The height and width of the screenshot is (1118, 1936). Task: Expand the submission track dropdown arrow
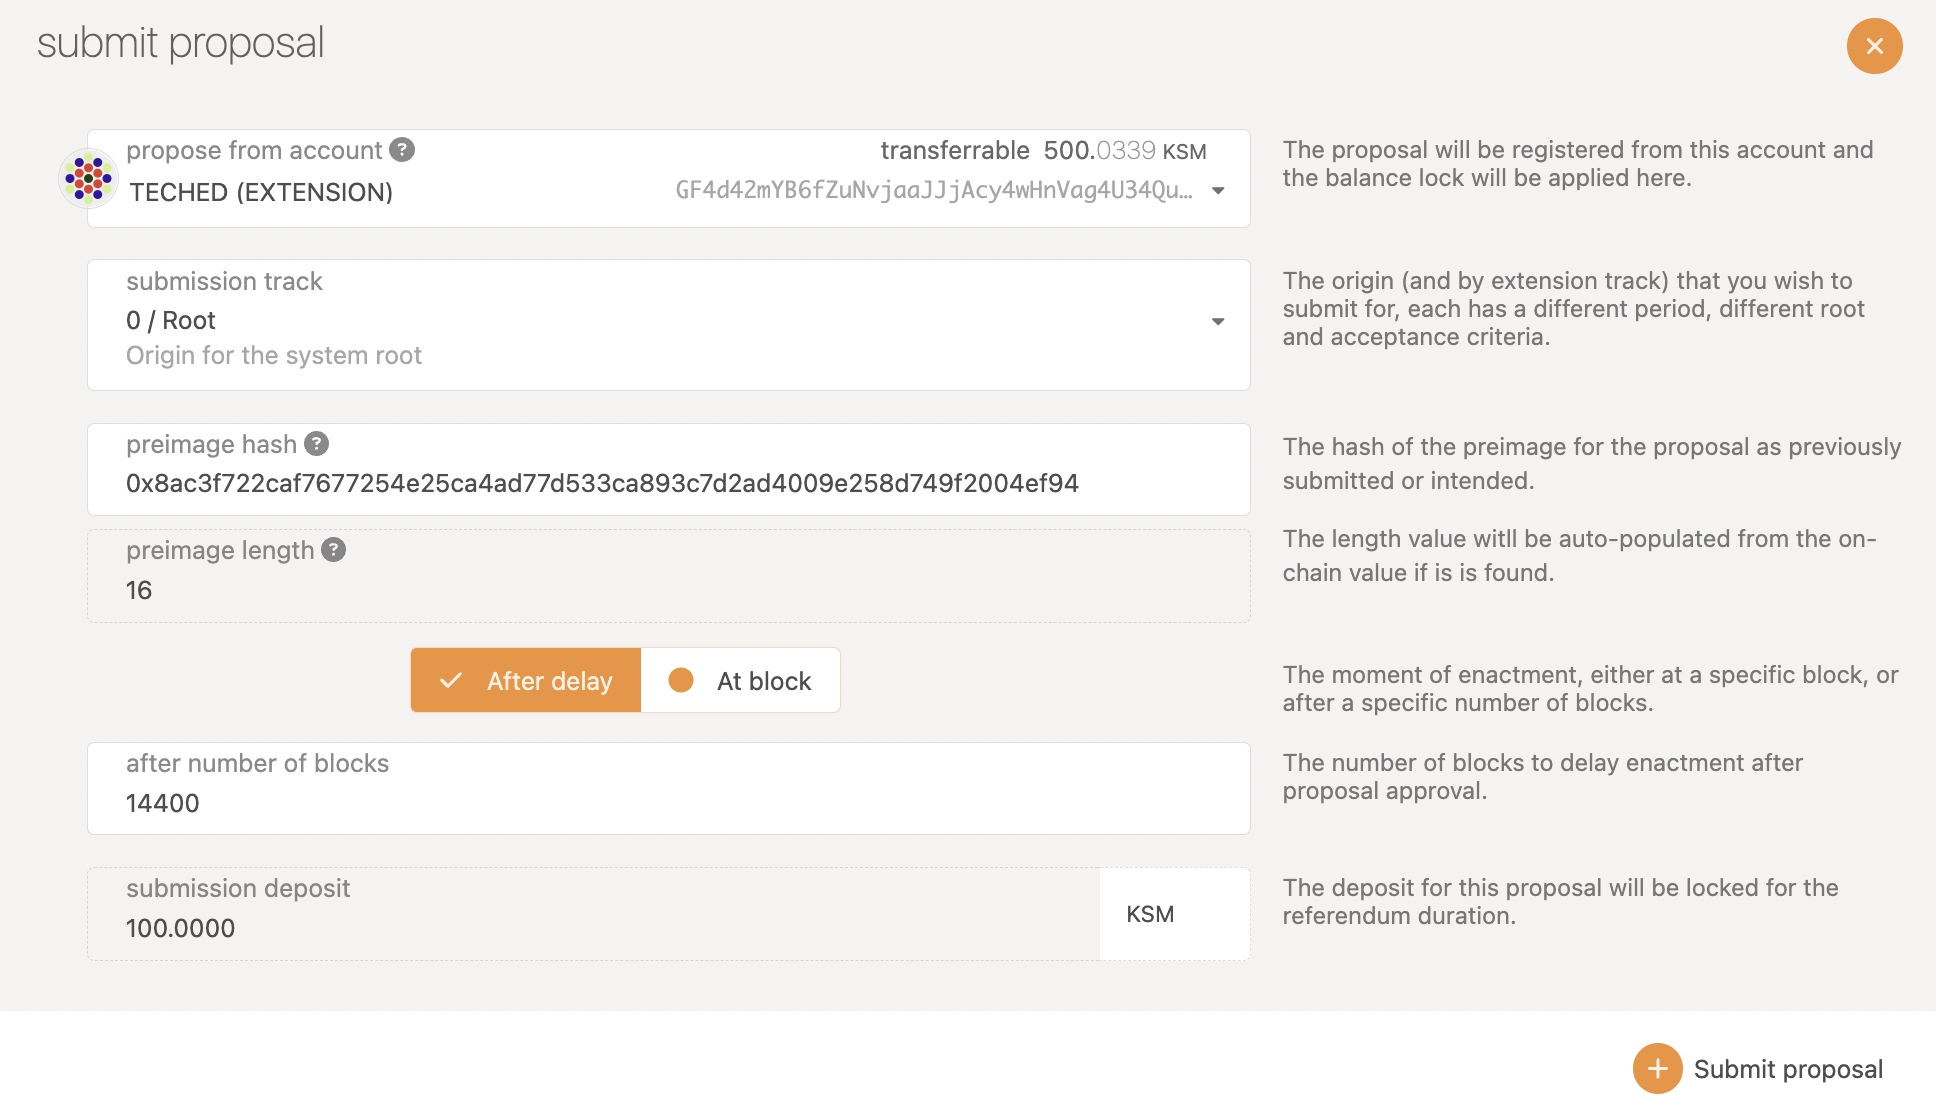(1218, 322)
